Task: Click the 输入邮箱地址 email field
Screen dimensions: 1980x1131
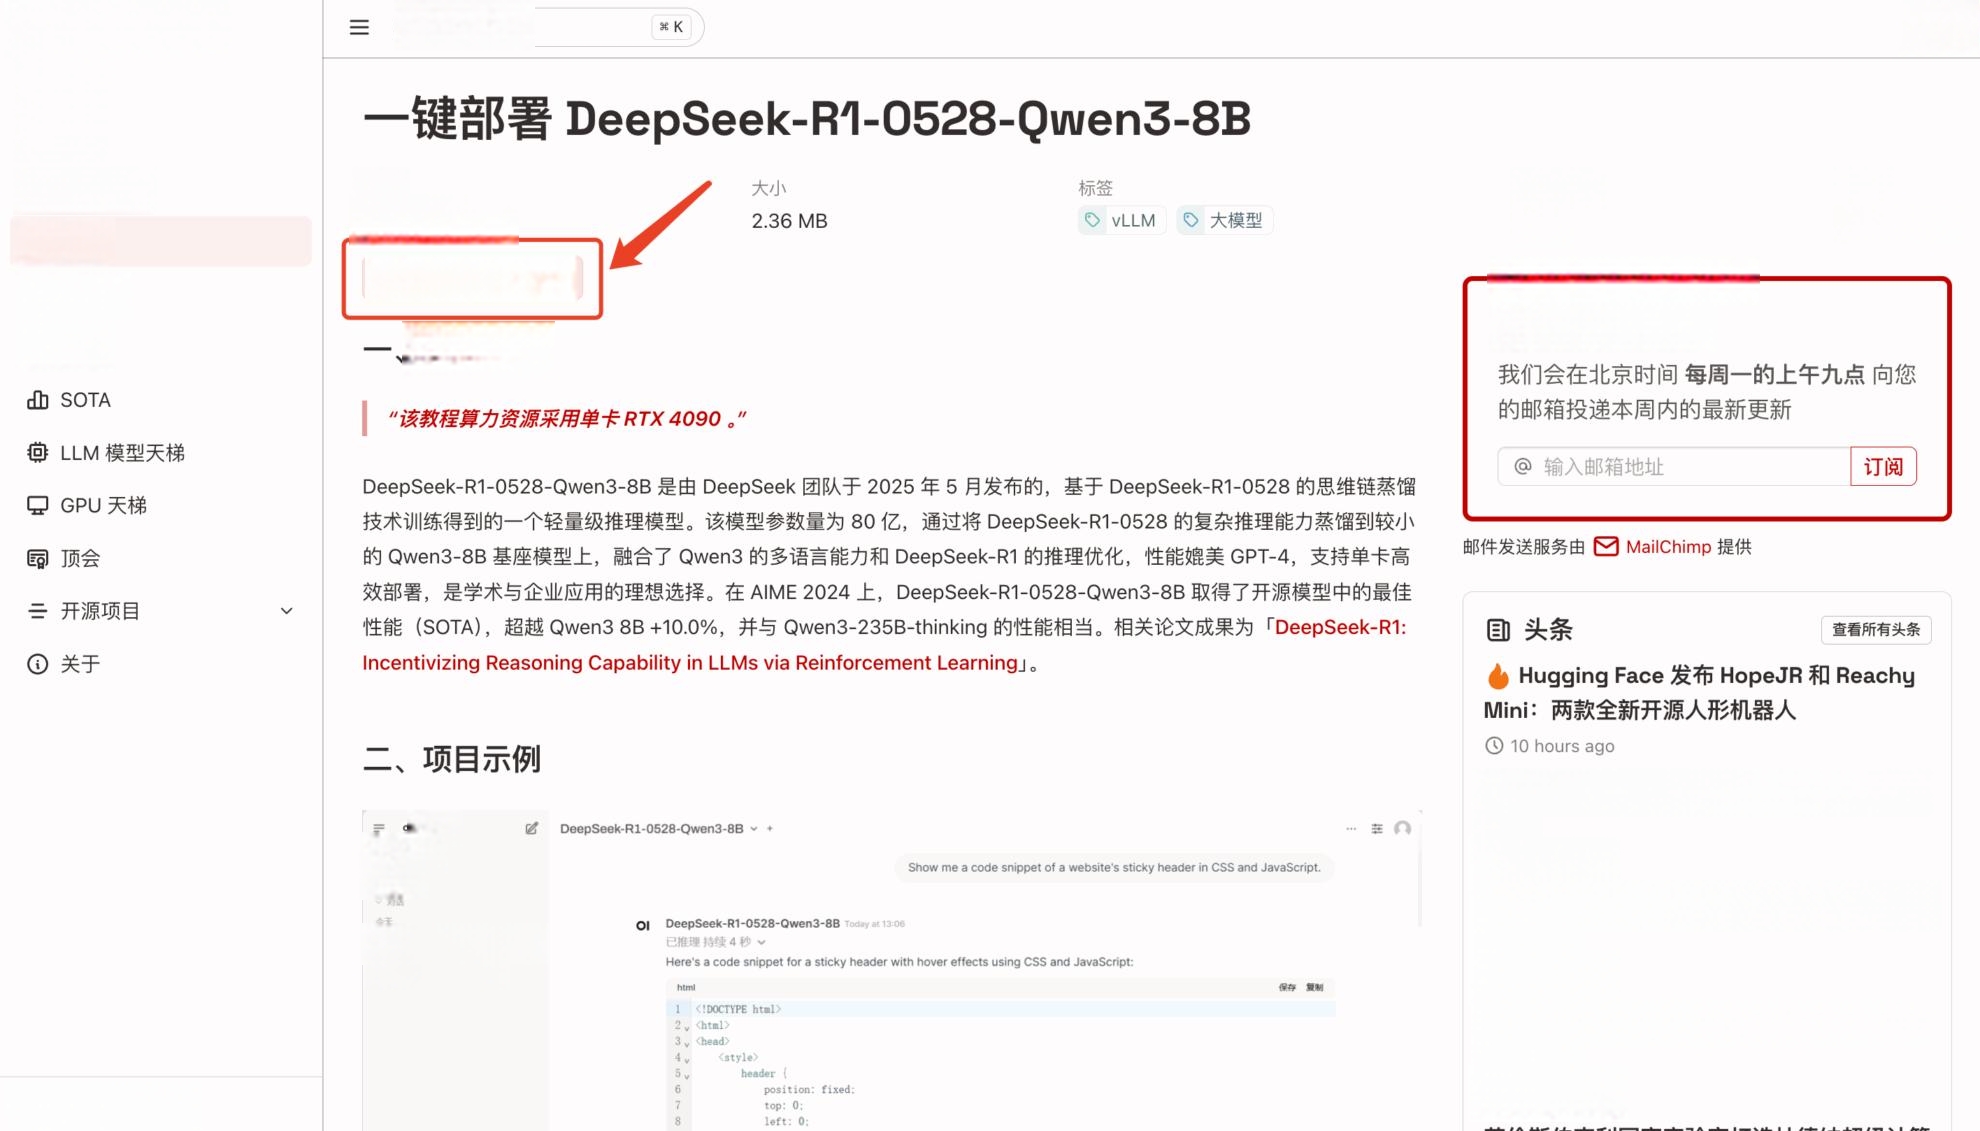Action: pyautogui.click(x=1674, y=467)
